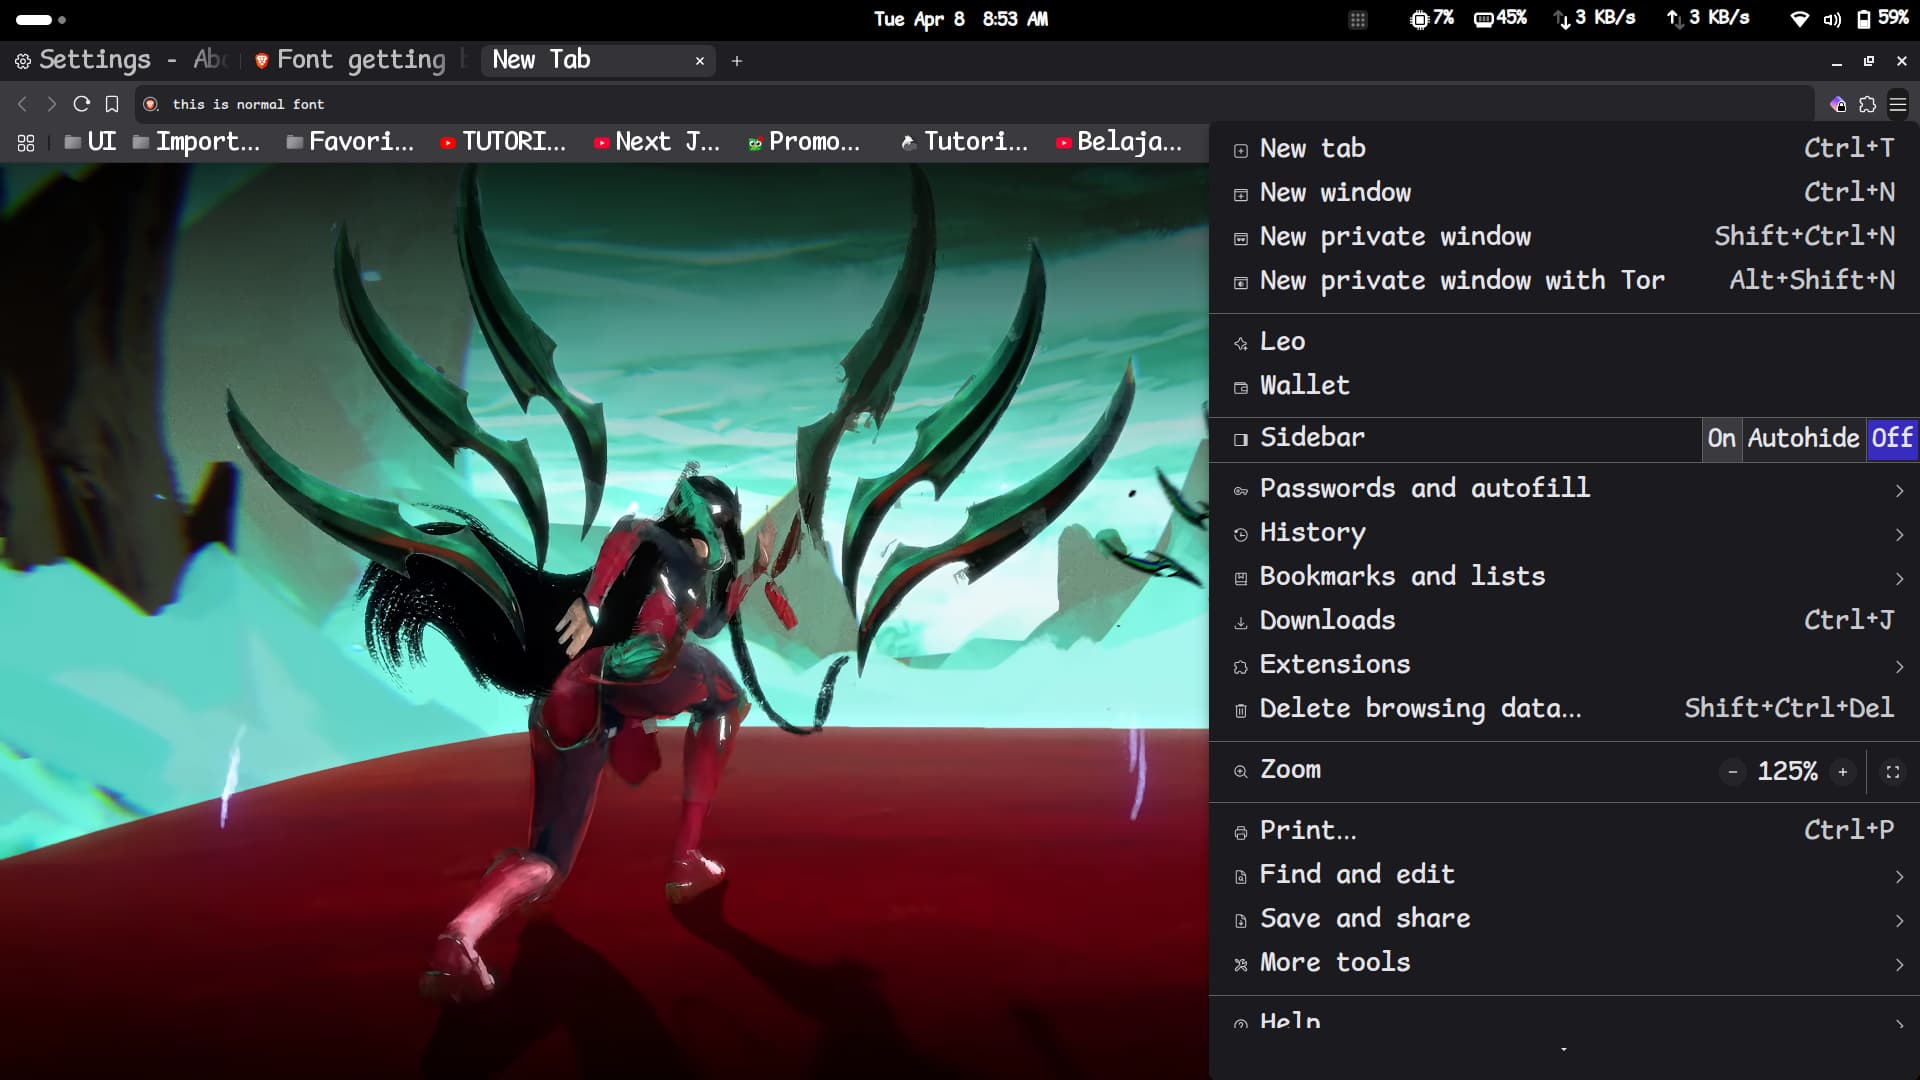Open the Next J... bookmark

pyautogui.click(x=656, y=142)
